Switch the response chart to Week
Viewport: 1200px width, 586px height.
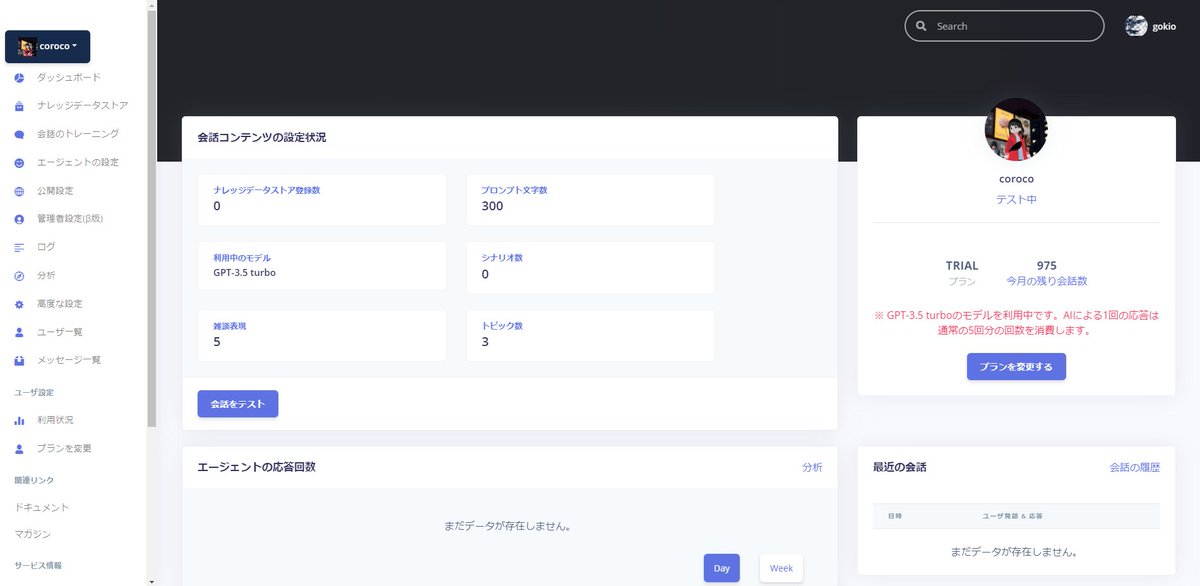(781, 568)
